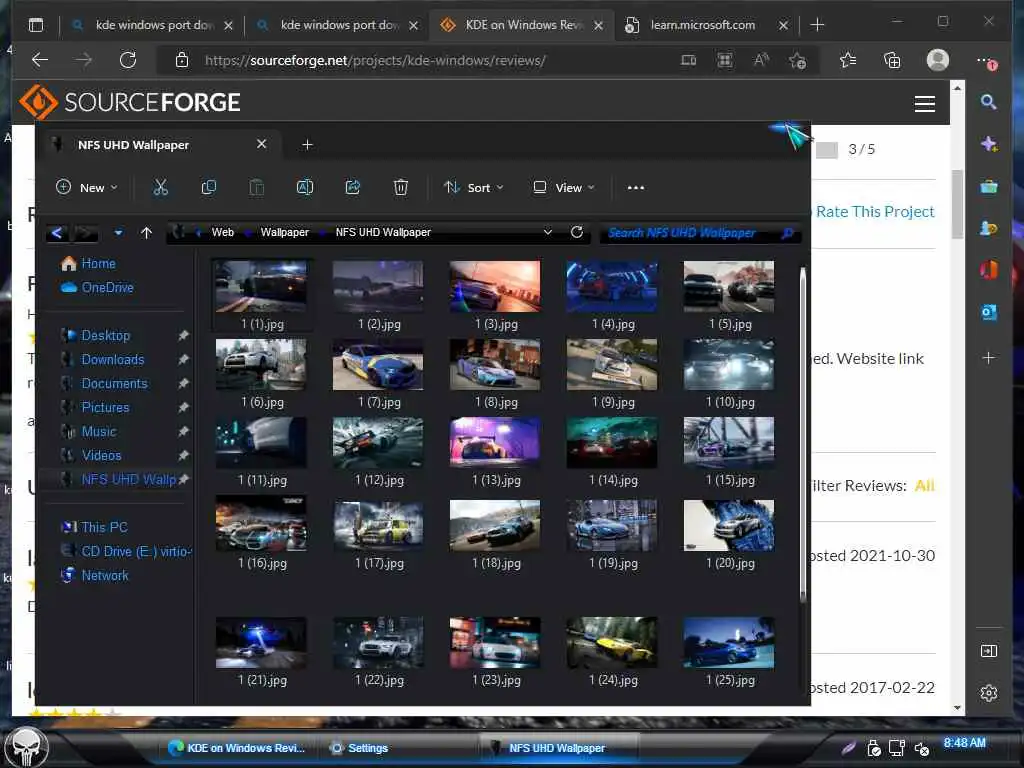
Task: Open the Edge profile avatar
Action: [938, 59]
